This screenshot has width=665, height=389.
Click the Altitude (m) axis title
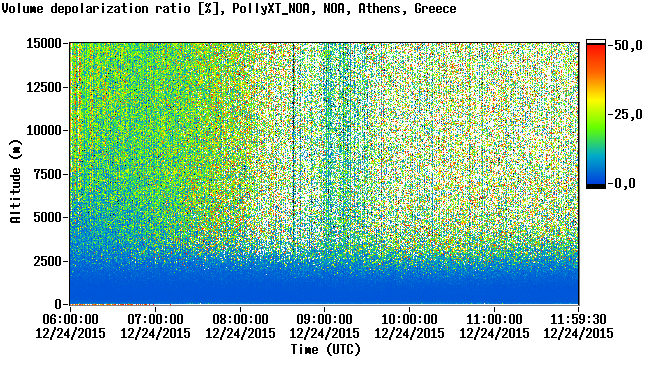click(x=15, y=181)
